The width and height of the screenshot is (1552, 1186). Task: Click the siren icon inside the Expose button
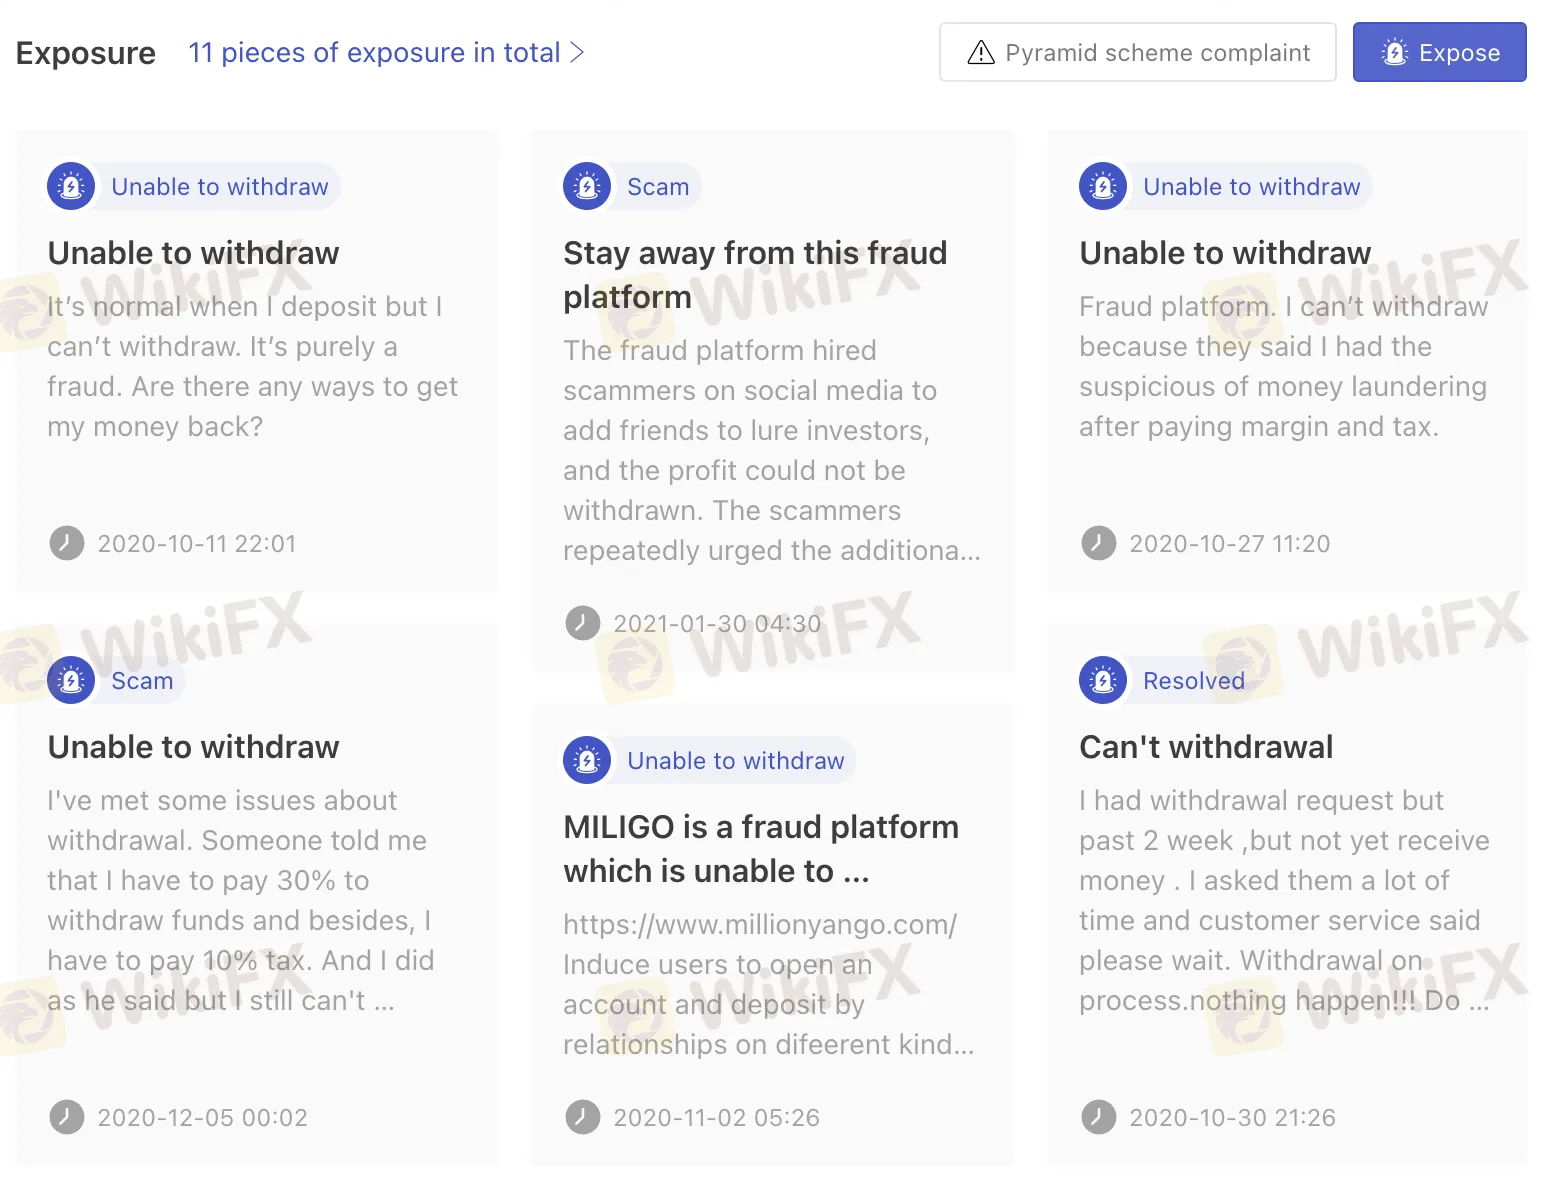click(x=1394, y=53)
